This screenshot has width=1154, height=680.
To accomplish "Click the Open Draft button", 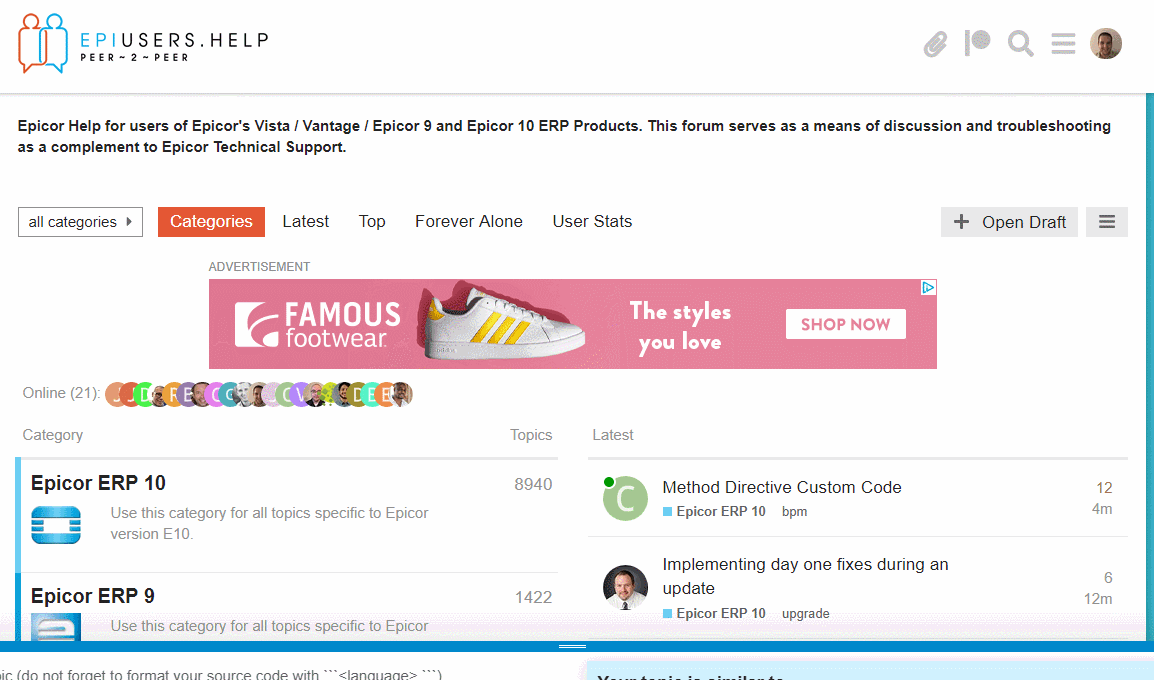I will [x=1009, y=222].
